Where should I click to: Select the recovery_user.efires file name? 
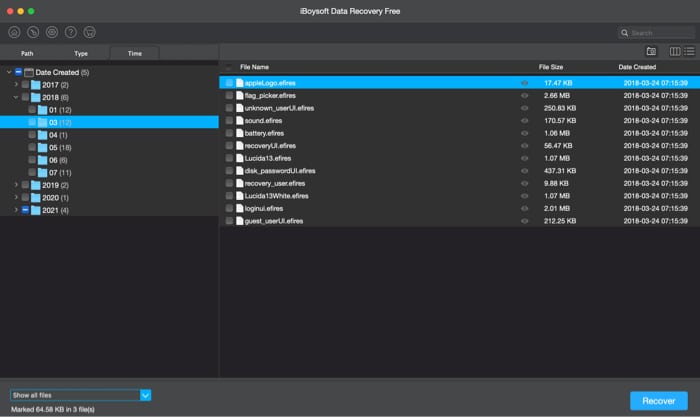[x=275, y=183]
